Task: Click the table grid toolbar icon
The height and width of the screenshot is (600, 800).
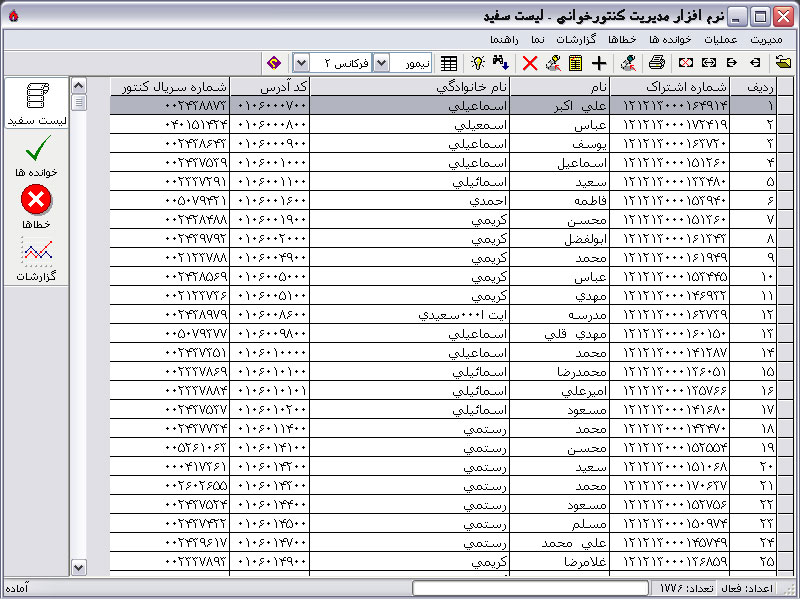Action: pyautogui.click(x=449, y=63)
